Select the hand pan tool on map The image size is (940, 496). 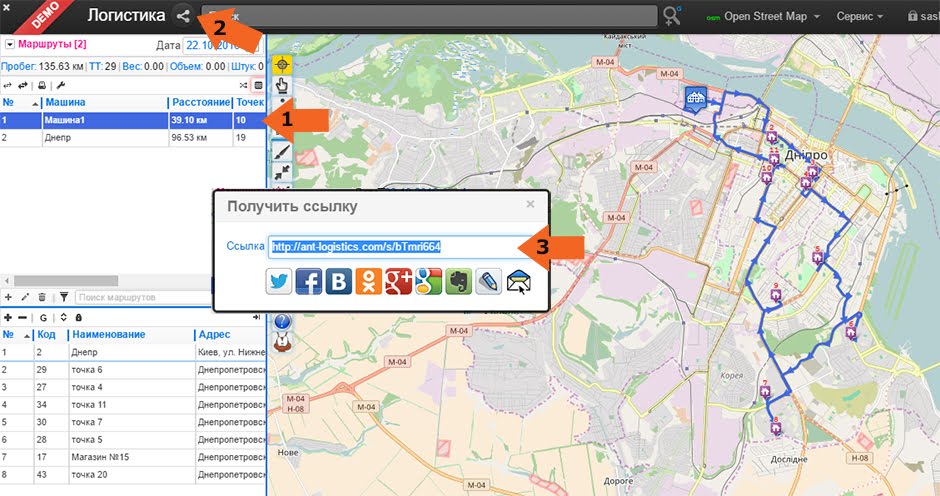click(x=282, y=86)
